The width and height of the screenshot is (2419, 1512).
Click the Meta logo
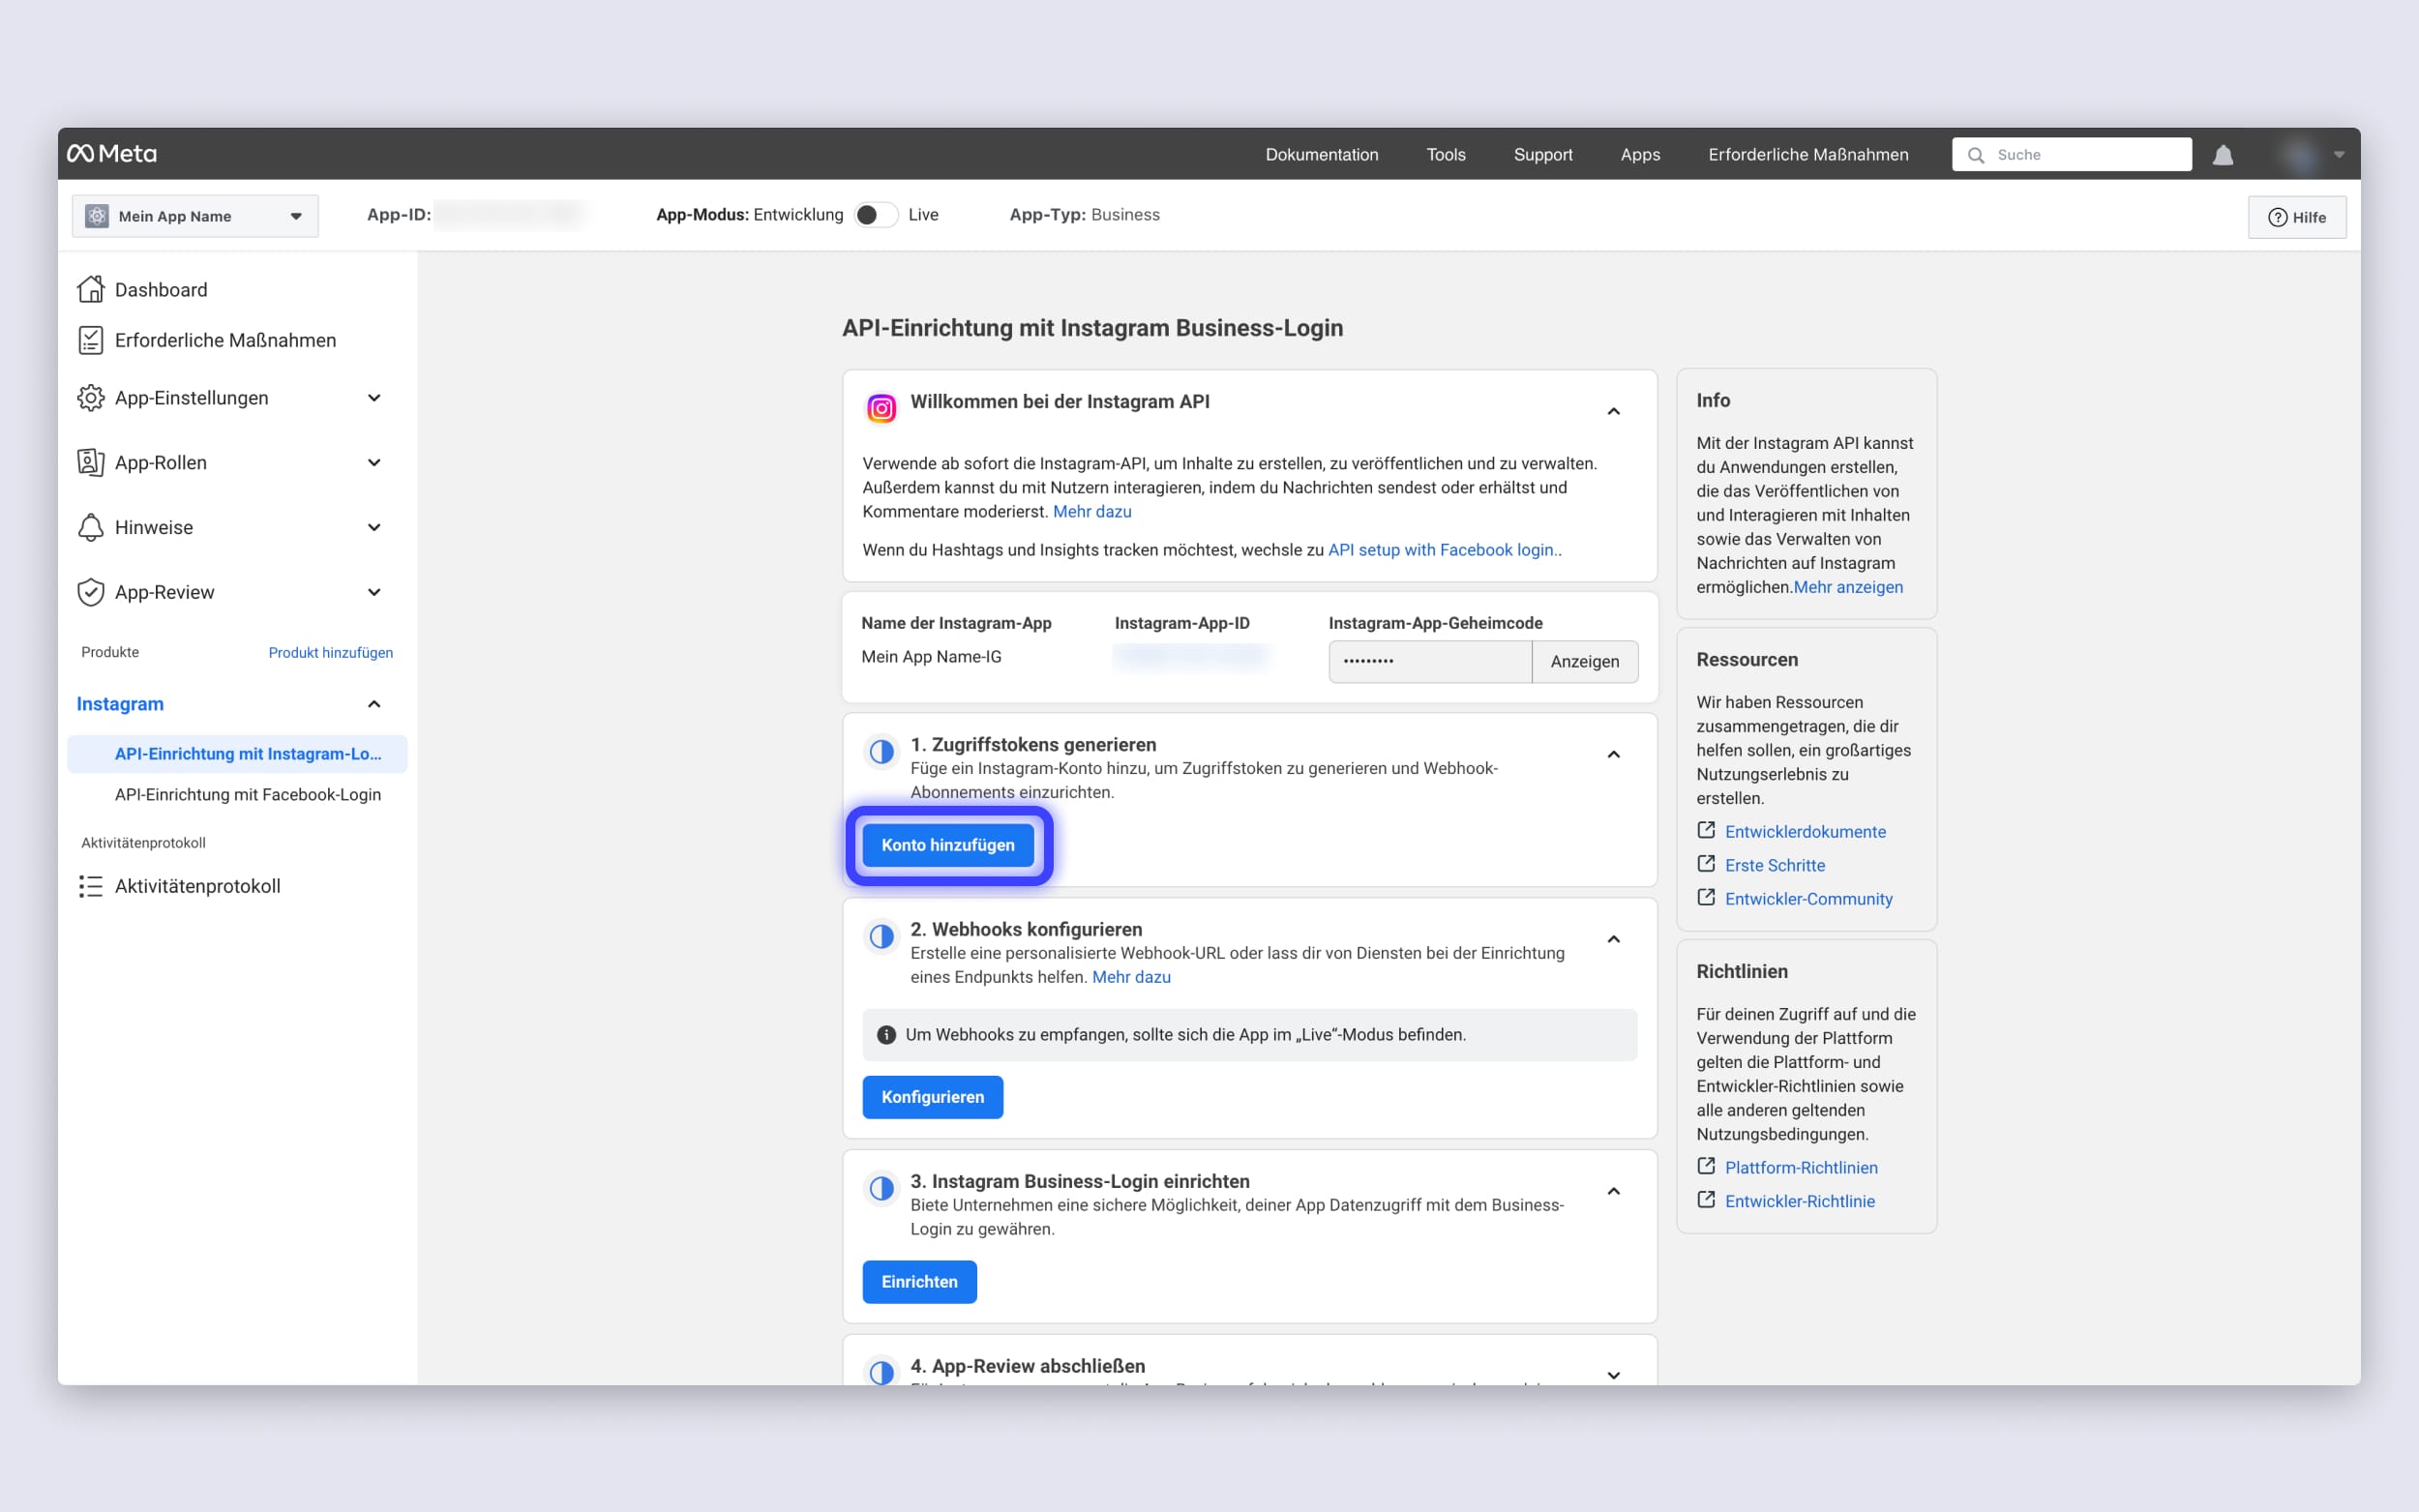(x=112, y=154)
